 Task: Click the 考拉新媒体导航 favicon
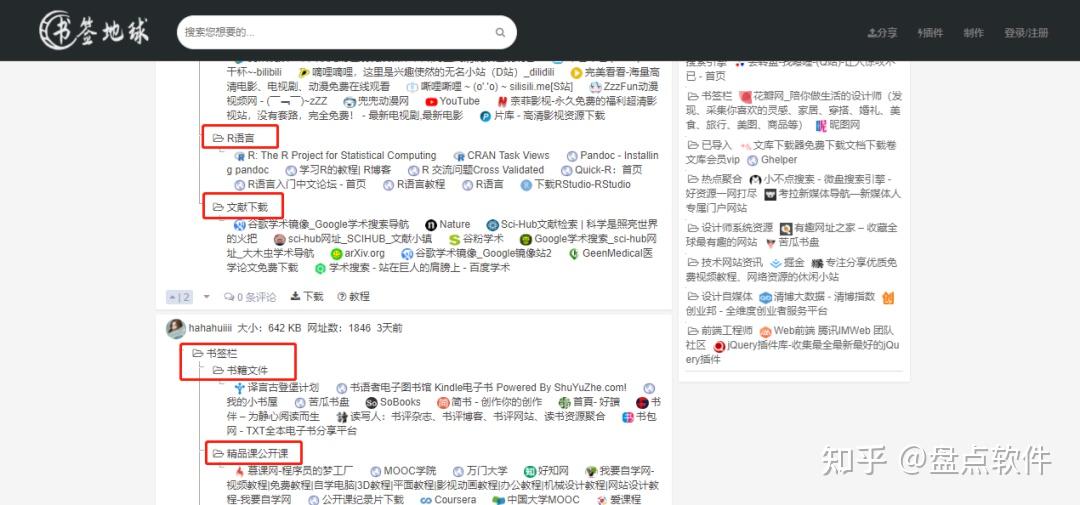769,194
